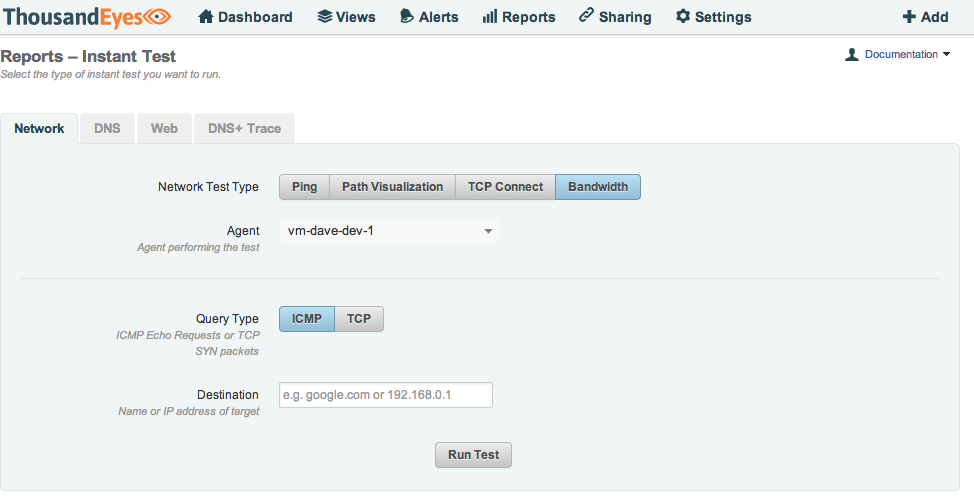Click the Documentation account link

coord(901,55)
